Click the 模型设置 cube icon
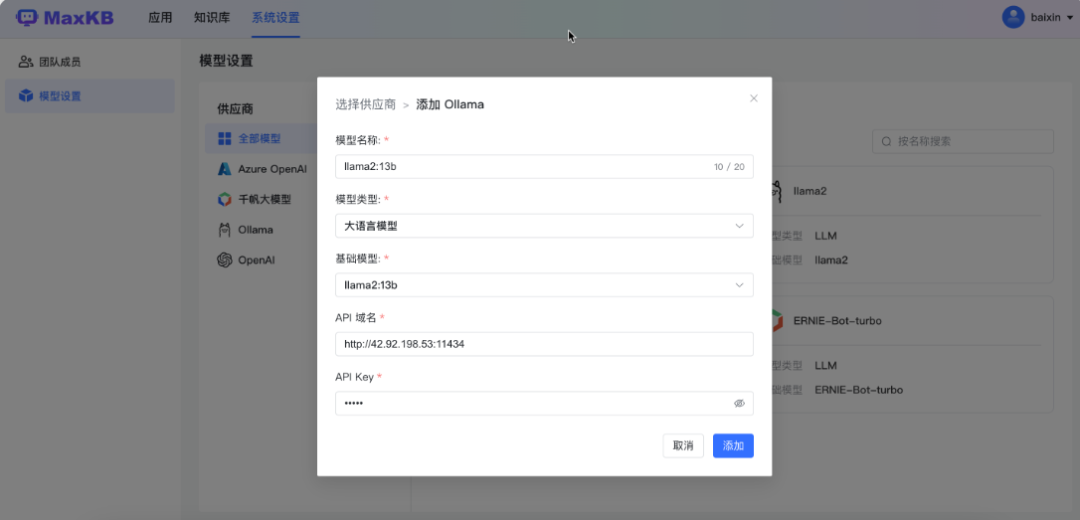This screenshot has height=520, width=1080. (x=25, y=96)
